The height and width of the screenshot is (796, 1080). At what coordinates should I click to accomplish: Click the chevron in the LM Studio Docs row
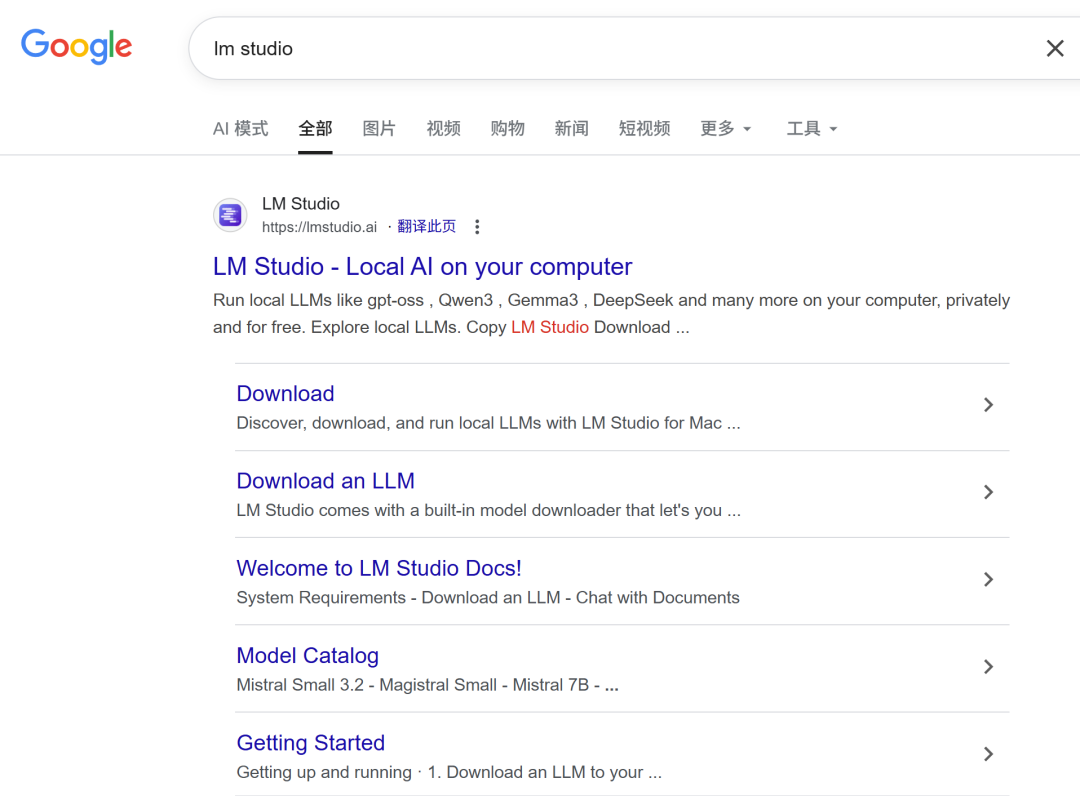pyautogui.click(x=988, y=579)
